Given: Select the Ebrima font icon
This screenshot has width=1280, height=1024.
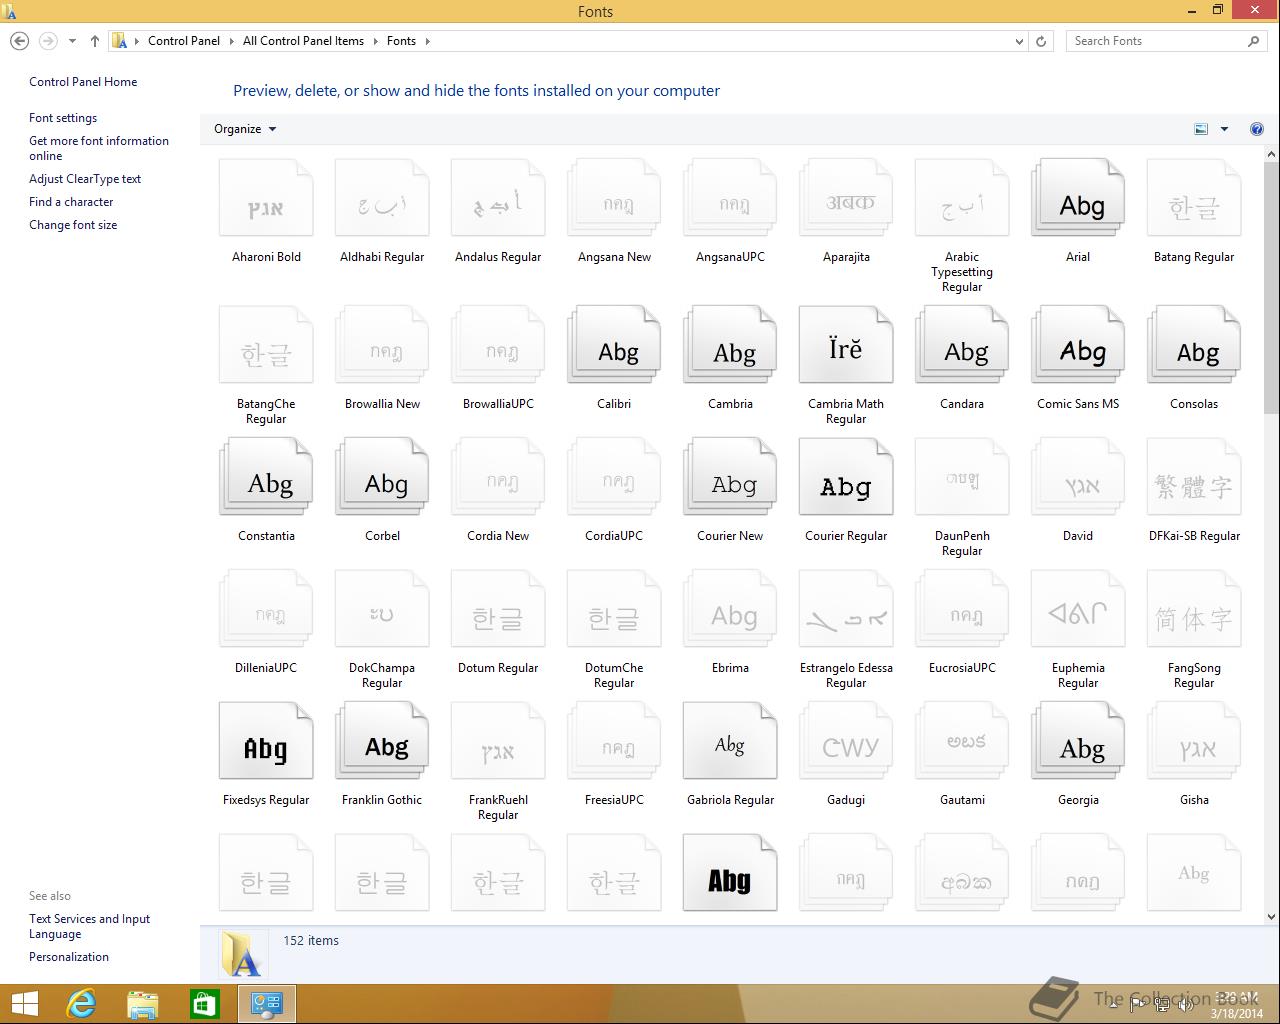Looking at the screenshot, I should point(730,610).
